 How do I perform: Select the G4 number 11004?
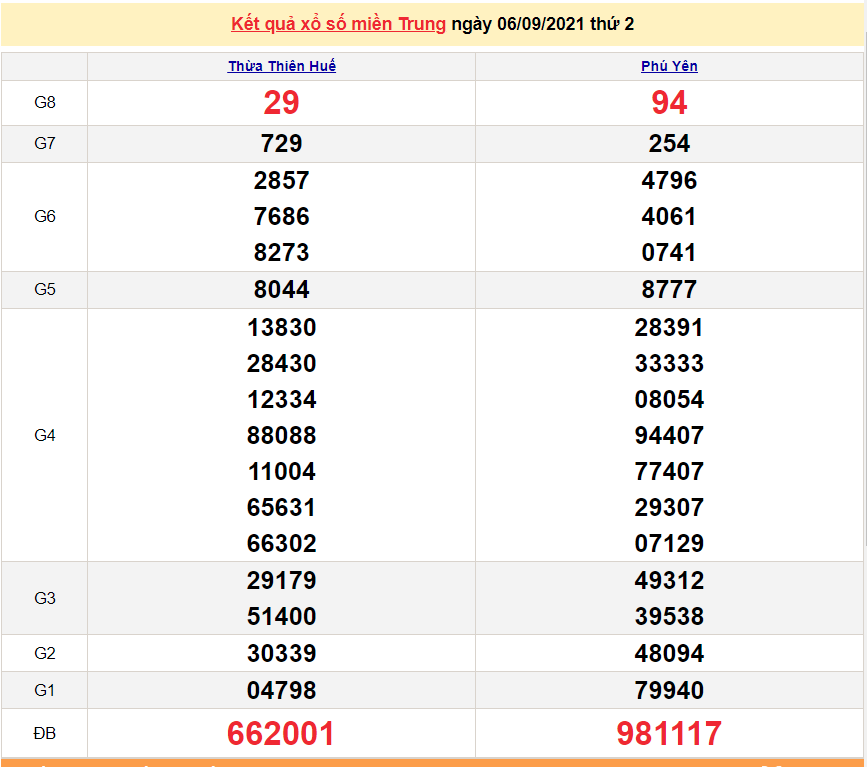click(281, 471)
